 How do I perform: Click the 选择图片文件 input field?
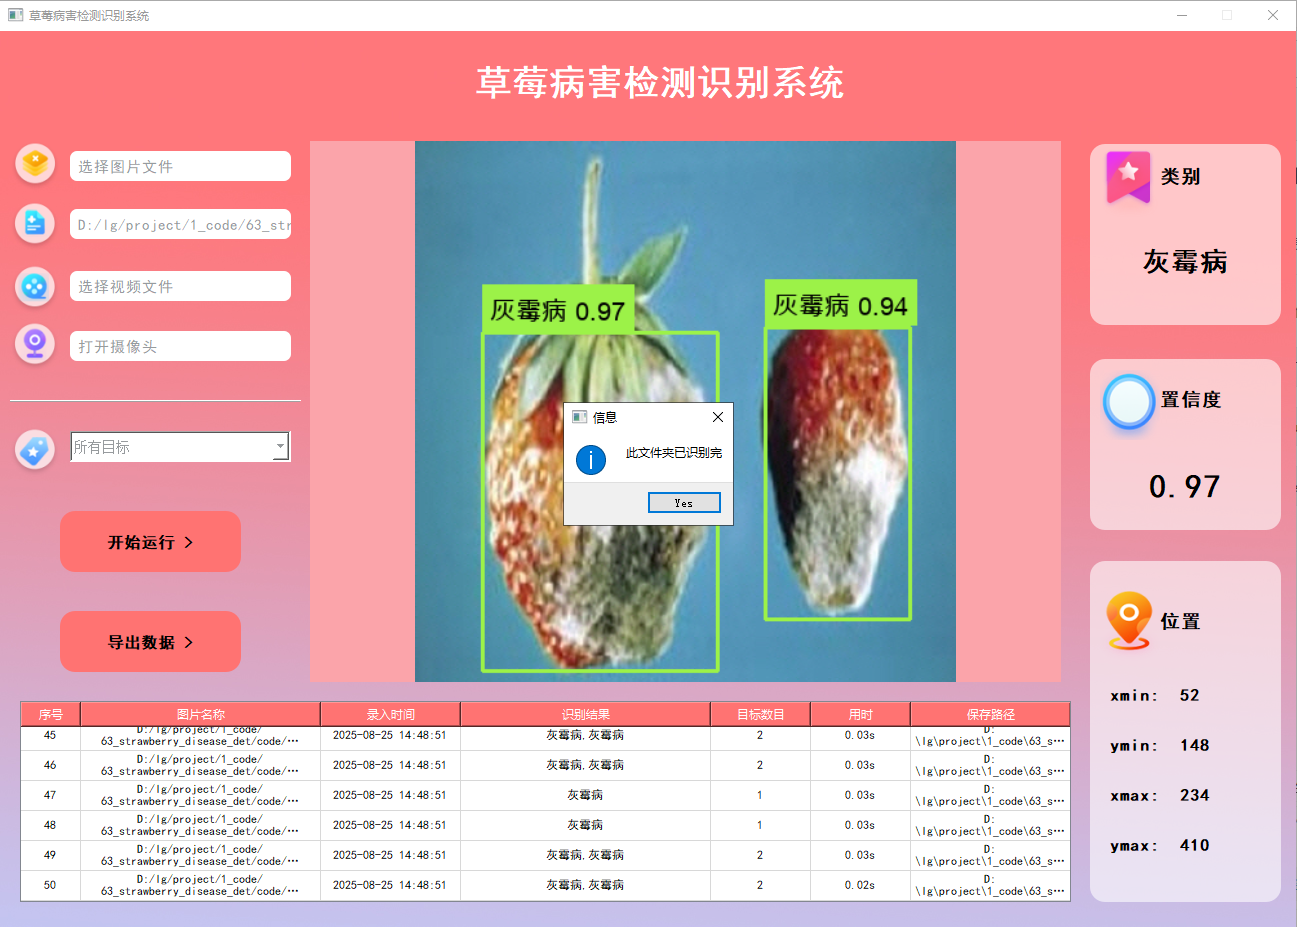(180, 165)
